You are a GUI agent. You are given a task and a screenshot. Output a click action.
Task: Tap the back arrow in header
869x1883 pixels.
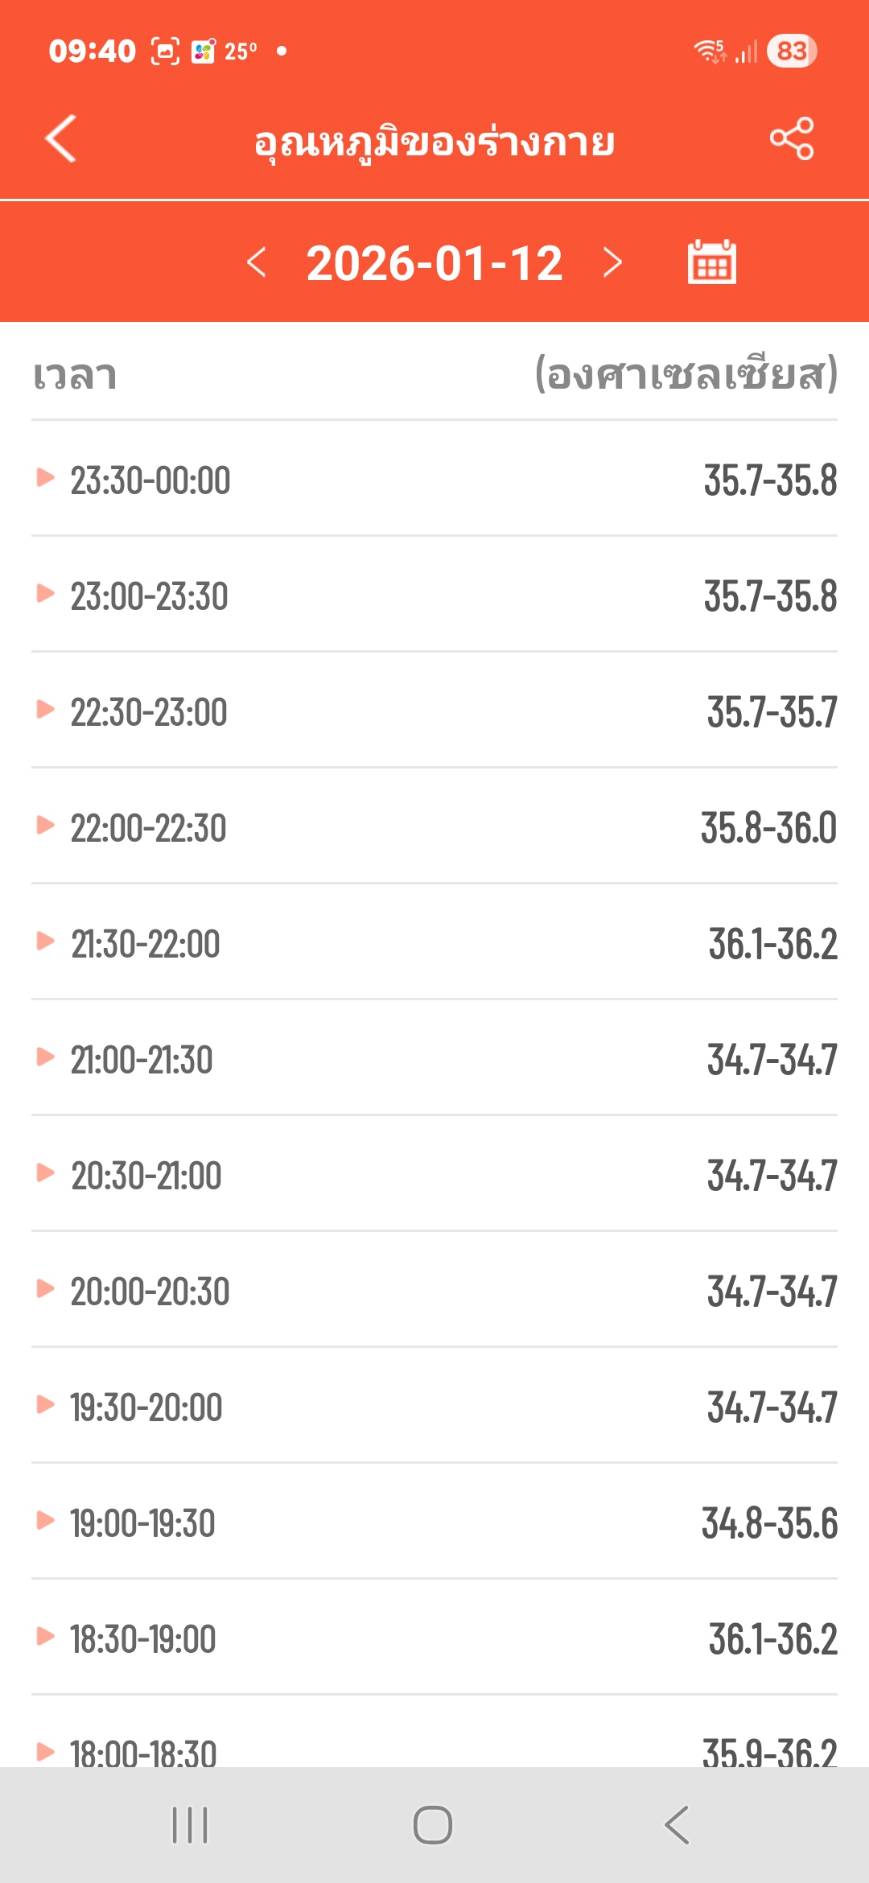click(x=61, y=138)
